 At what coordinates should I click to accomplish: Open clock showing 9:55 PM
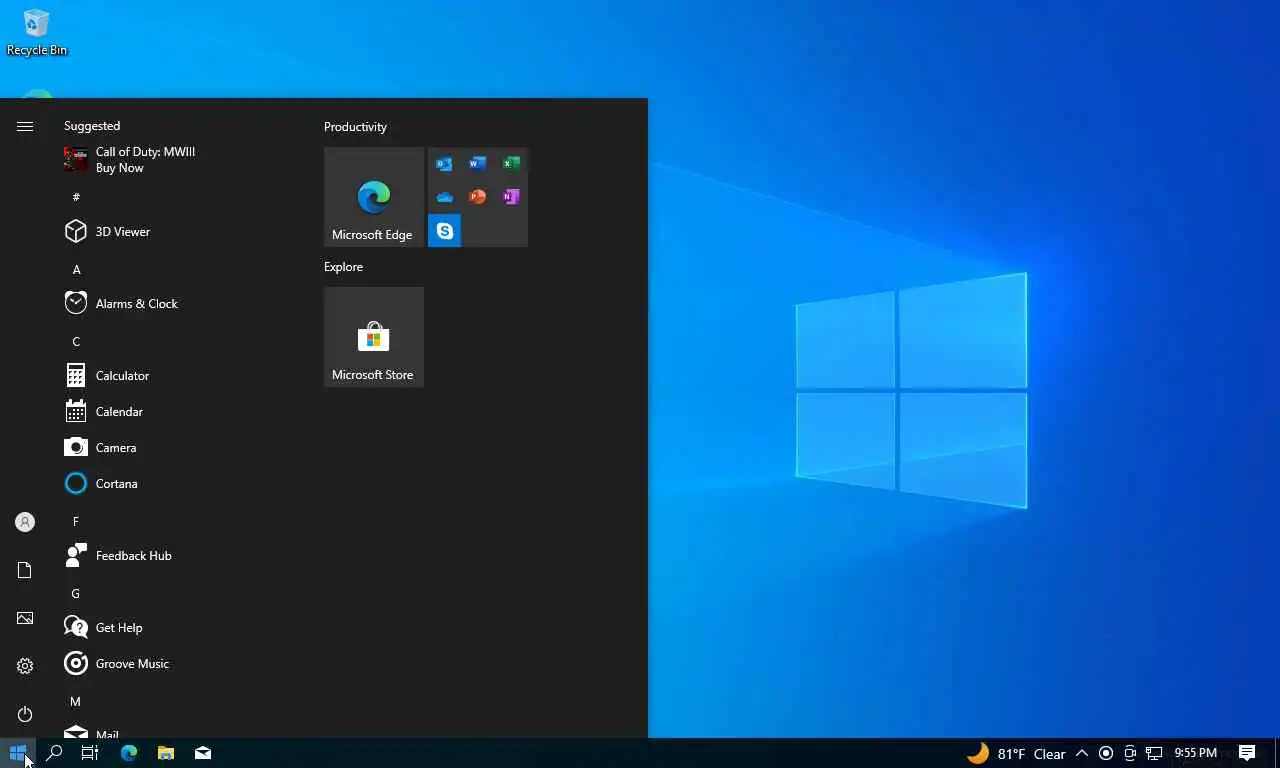coord(1196,753)
